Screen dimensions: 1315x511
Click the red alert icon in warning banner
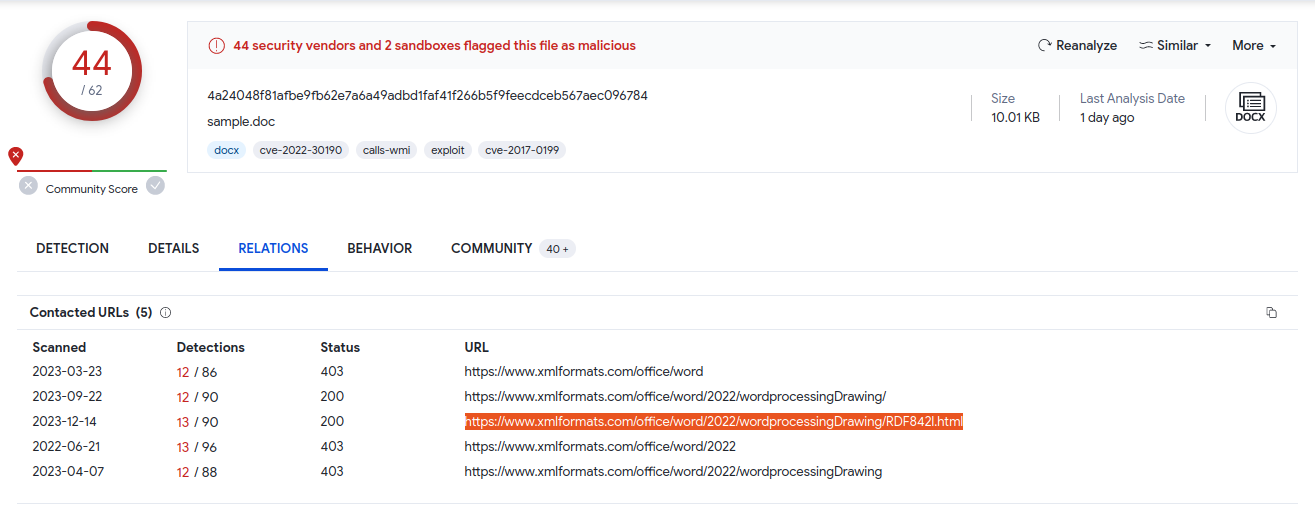(x=217, y=46)
